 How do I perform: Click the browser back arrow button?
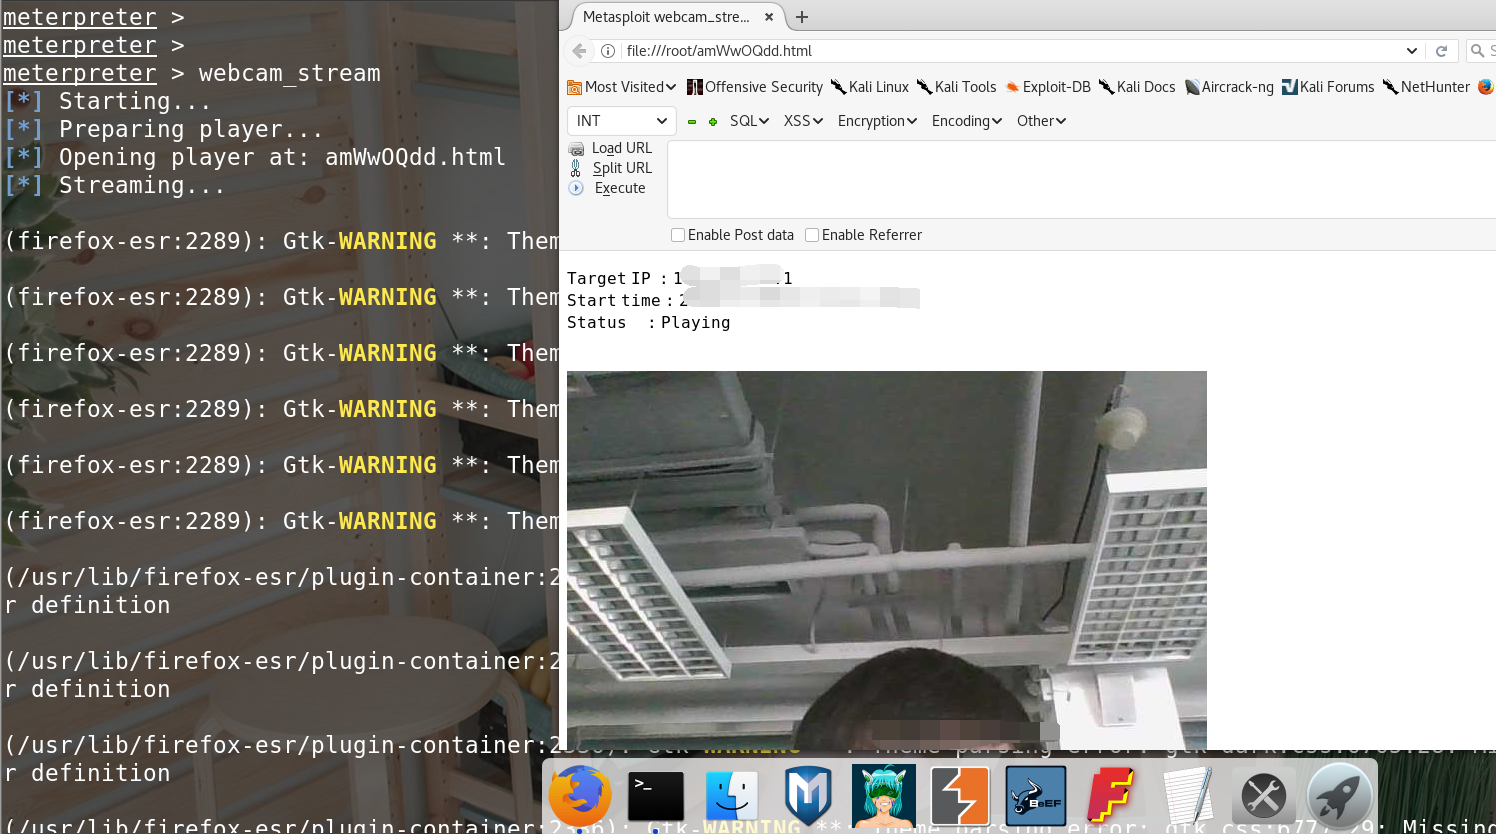[x=579, y=51]
